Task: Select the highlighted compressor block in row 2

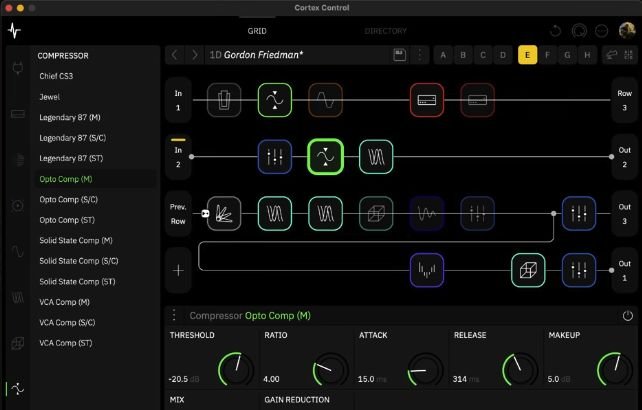Action: point(326,157)
